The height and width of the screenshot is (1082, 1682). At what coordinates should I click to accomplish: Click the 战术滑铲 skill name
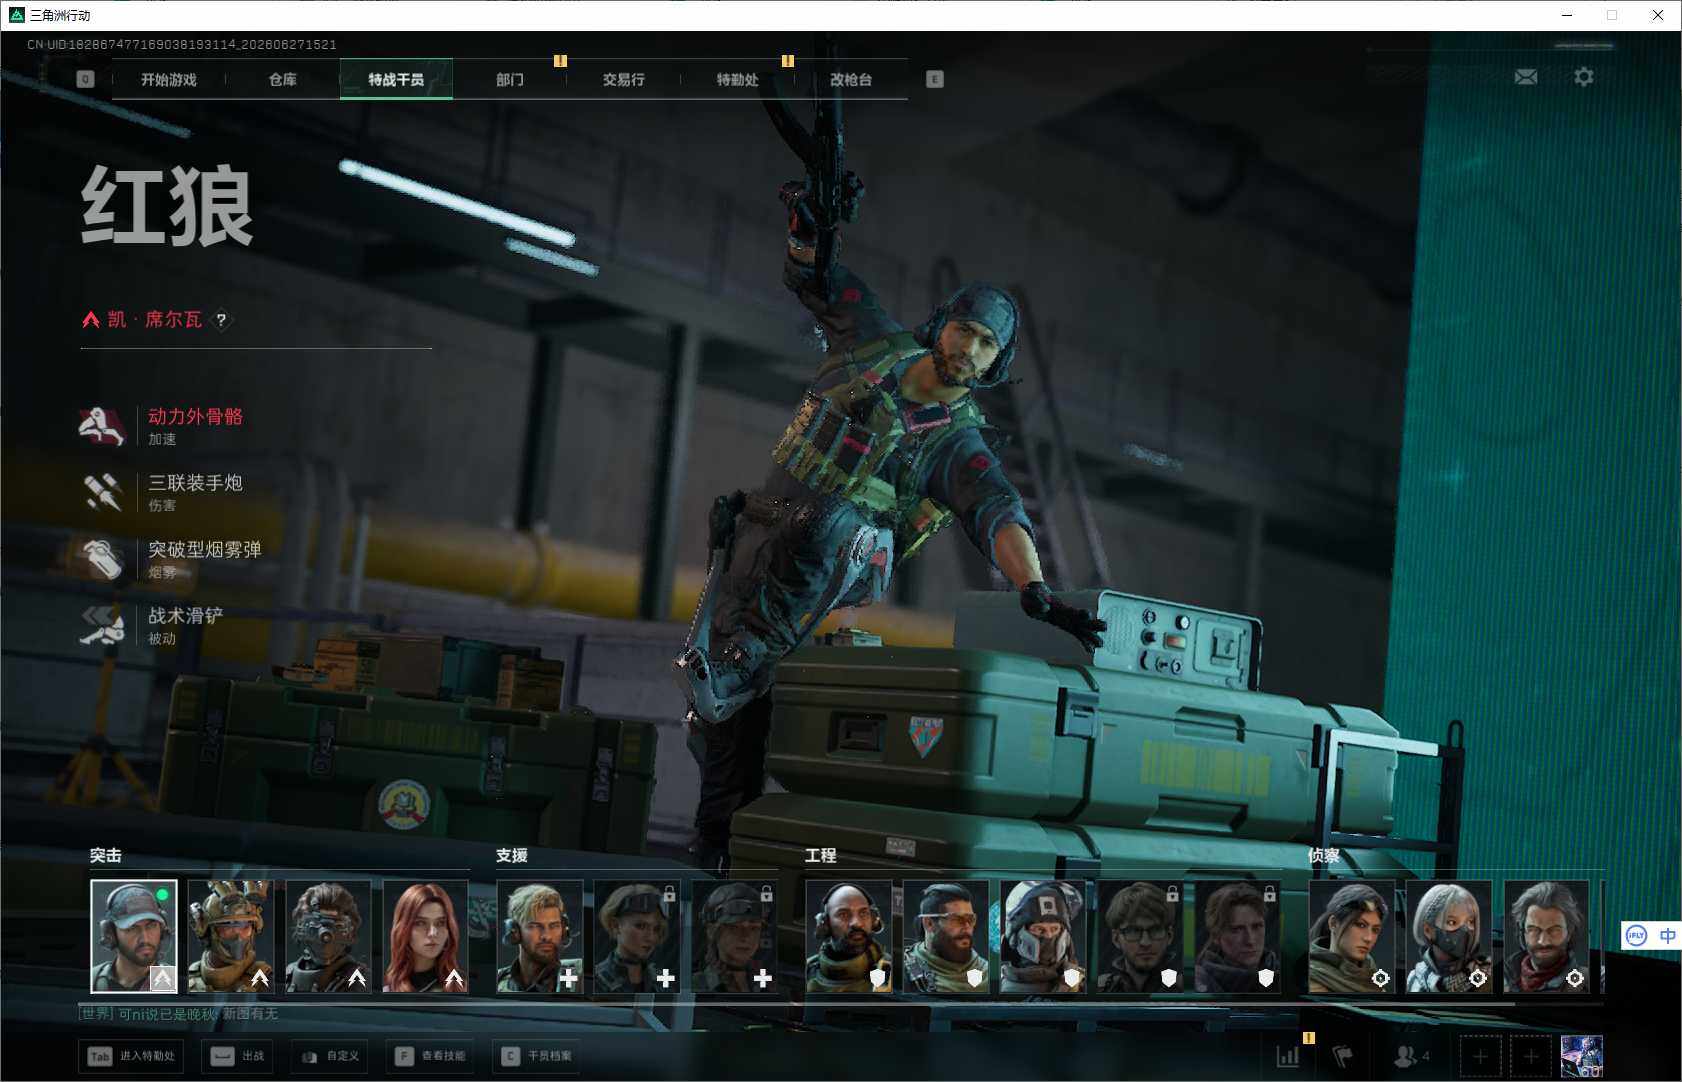(x=186, y=615)
